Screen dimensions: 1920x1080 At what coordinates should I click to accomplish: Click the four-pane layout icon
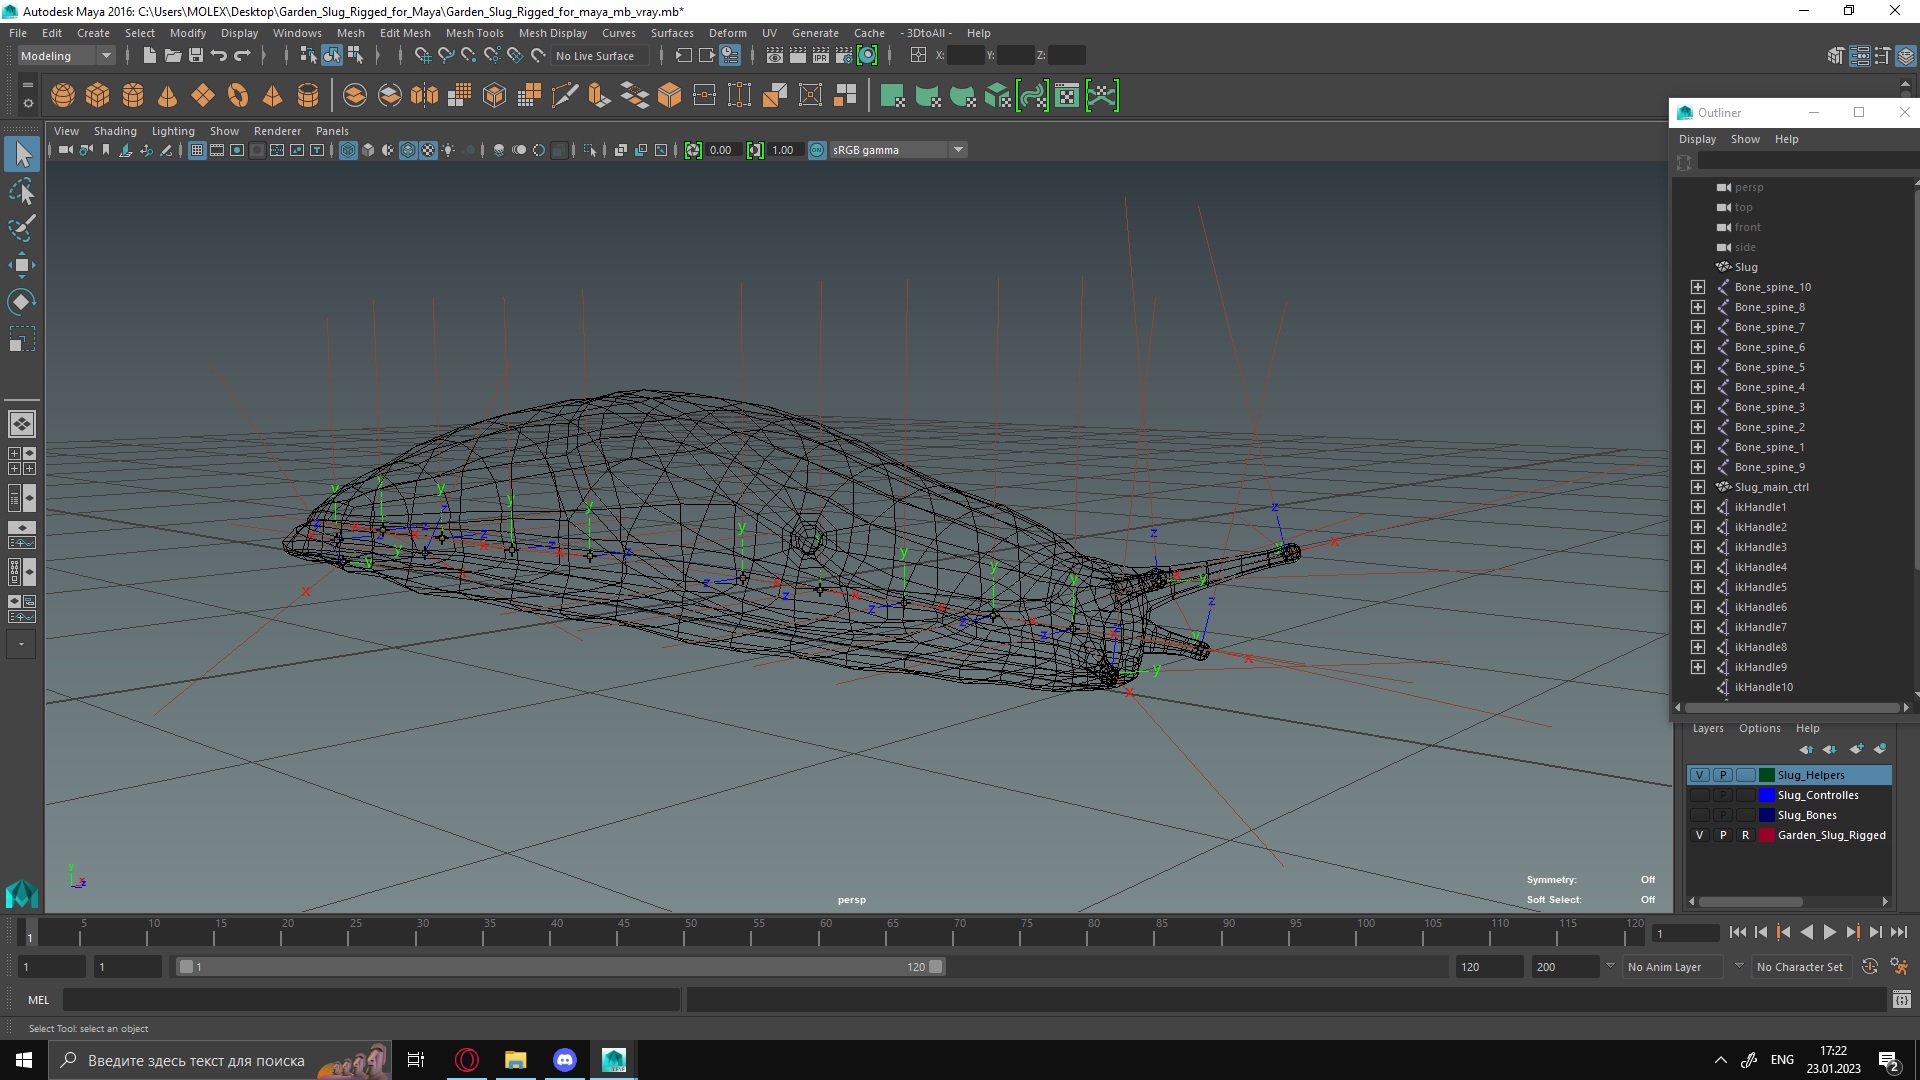point(22,461)
